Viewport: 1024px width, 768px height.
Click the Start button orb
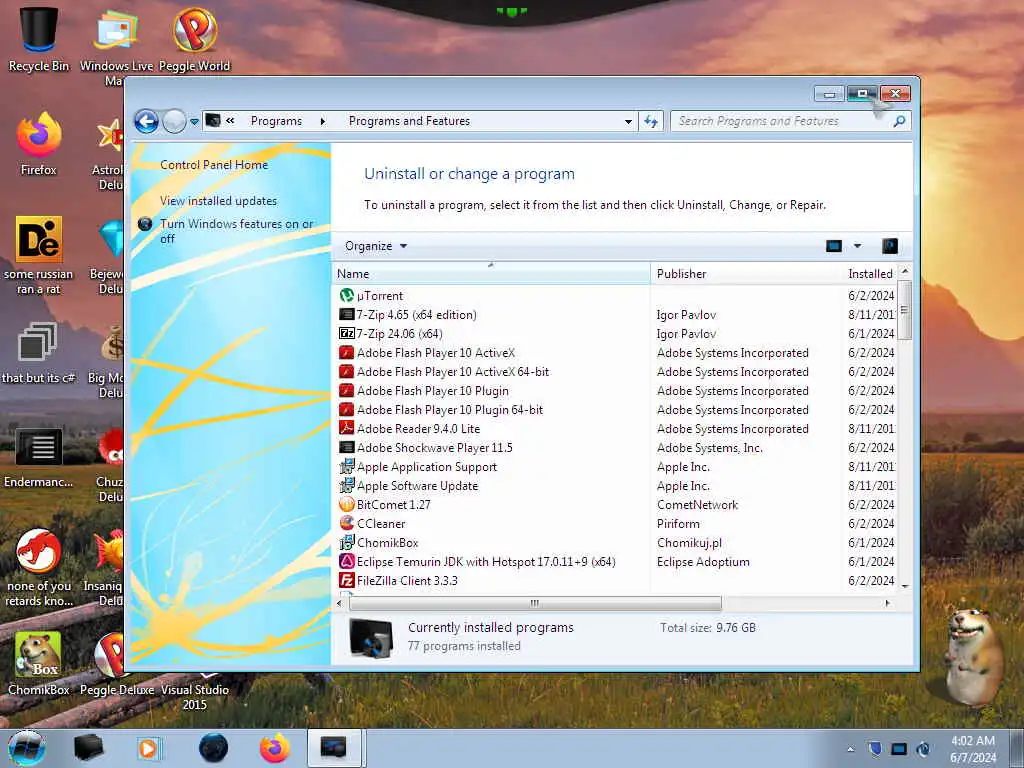27,748
